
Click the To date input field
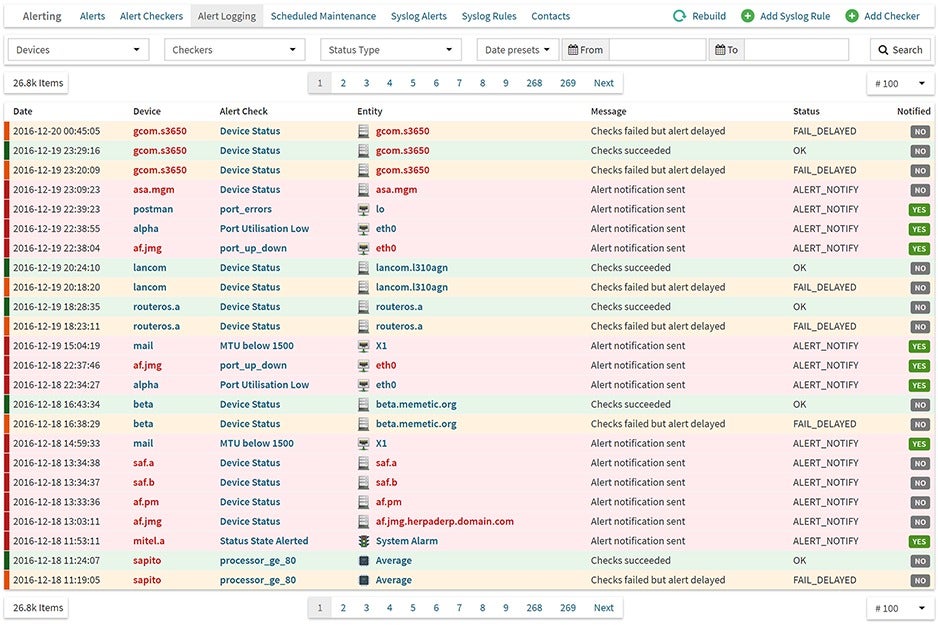(796, 50)
